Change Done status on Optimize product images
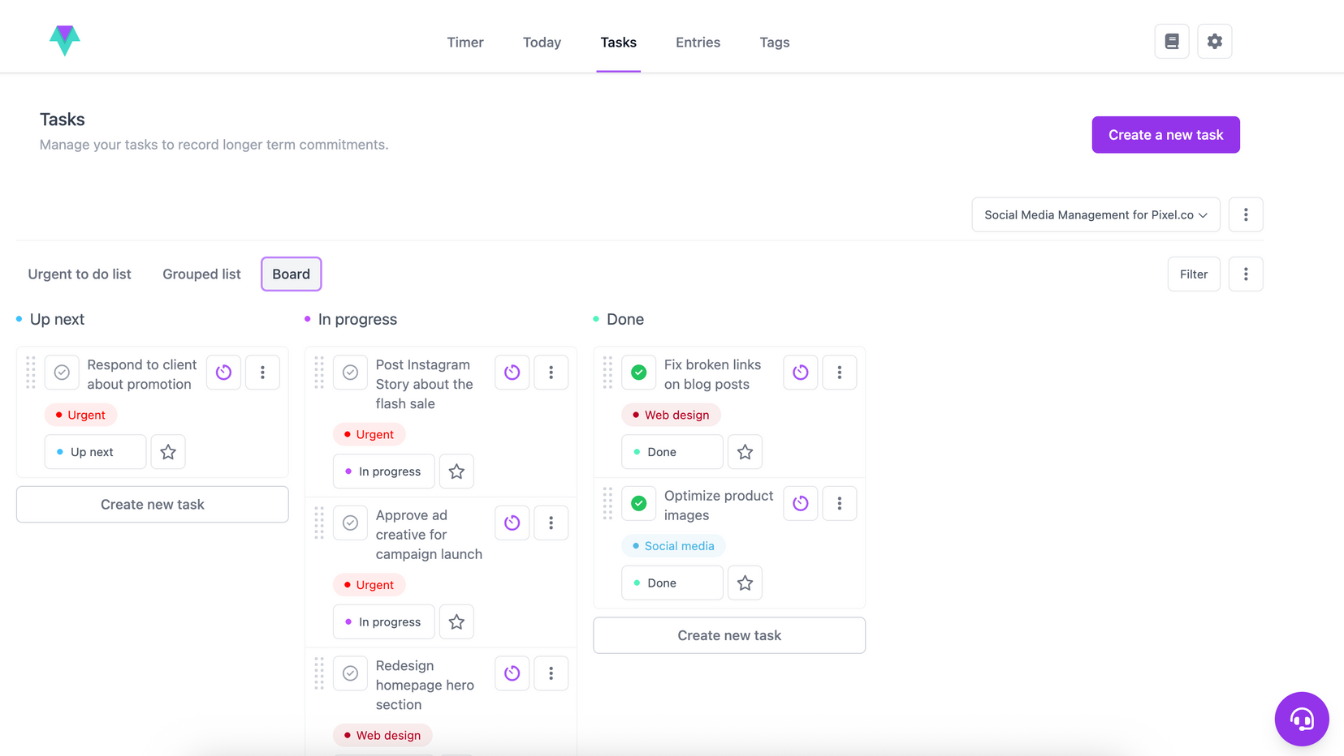Viewport: 1344px width, 756px height. [671, 583]
